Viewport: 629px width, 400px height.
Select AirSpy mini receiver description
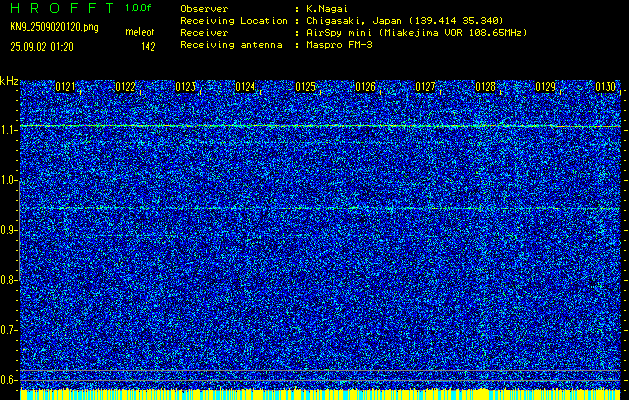pos(416,32)
